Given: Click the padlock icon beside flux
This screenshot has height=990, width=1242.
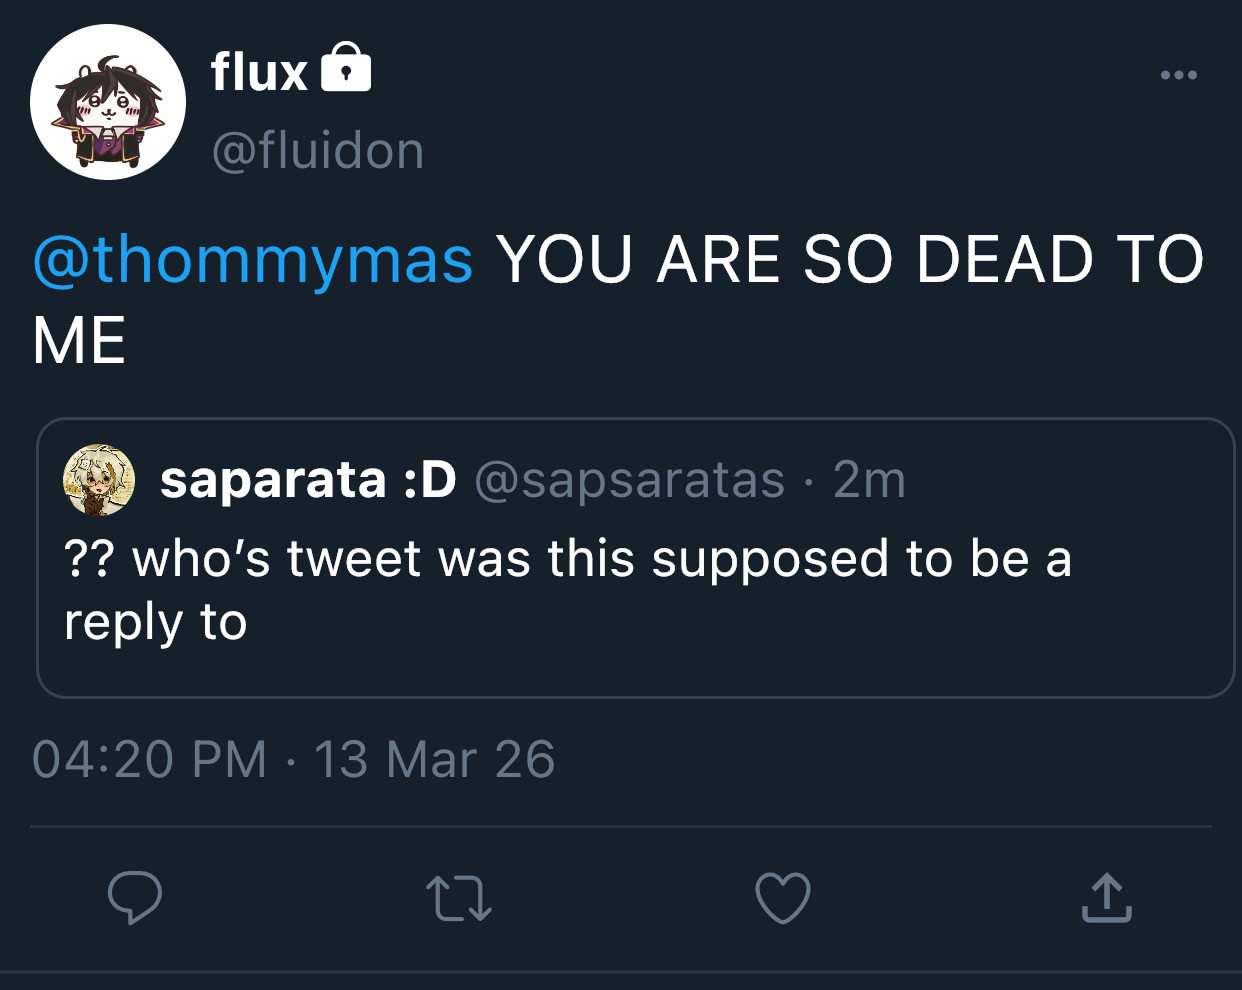Looking at the screenshot, I should pyautogui.click(x=346, y=68).
